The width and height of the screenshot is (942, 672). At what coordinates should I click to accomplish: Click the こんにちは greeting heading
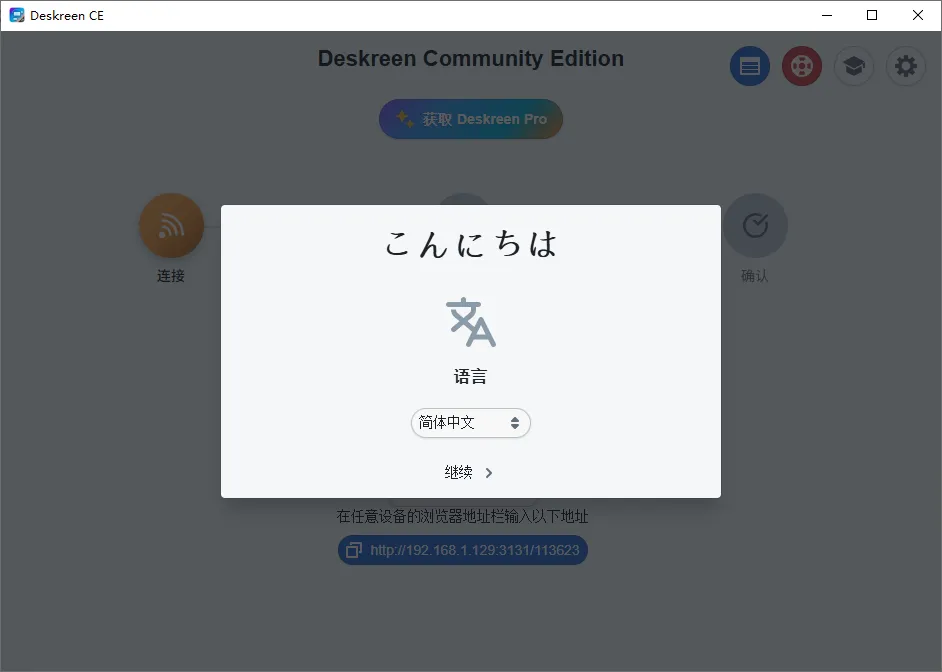pyautogui.click(x=471, y=244)
